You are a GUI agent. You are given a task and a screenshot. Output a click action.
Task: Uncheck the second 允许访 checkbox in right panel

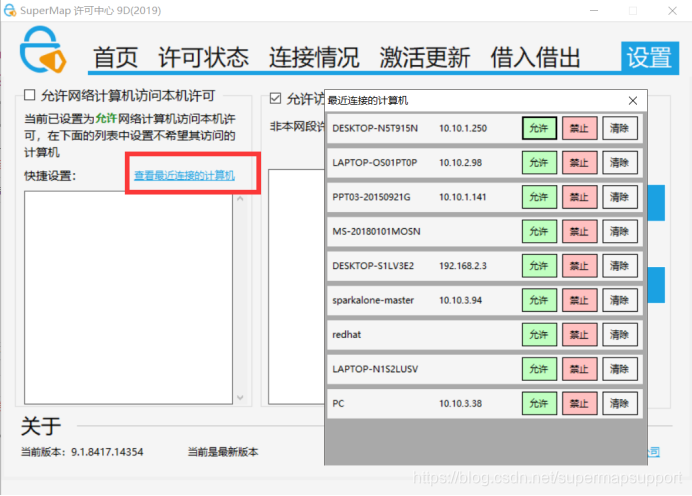[x=275, y=98]
